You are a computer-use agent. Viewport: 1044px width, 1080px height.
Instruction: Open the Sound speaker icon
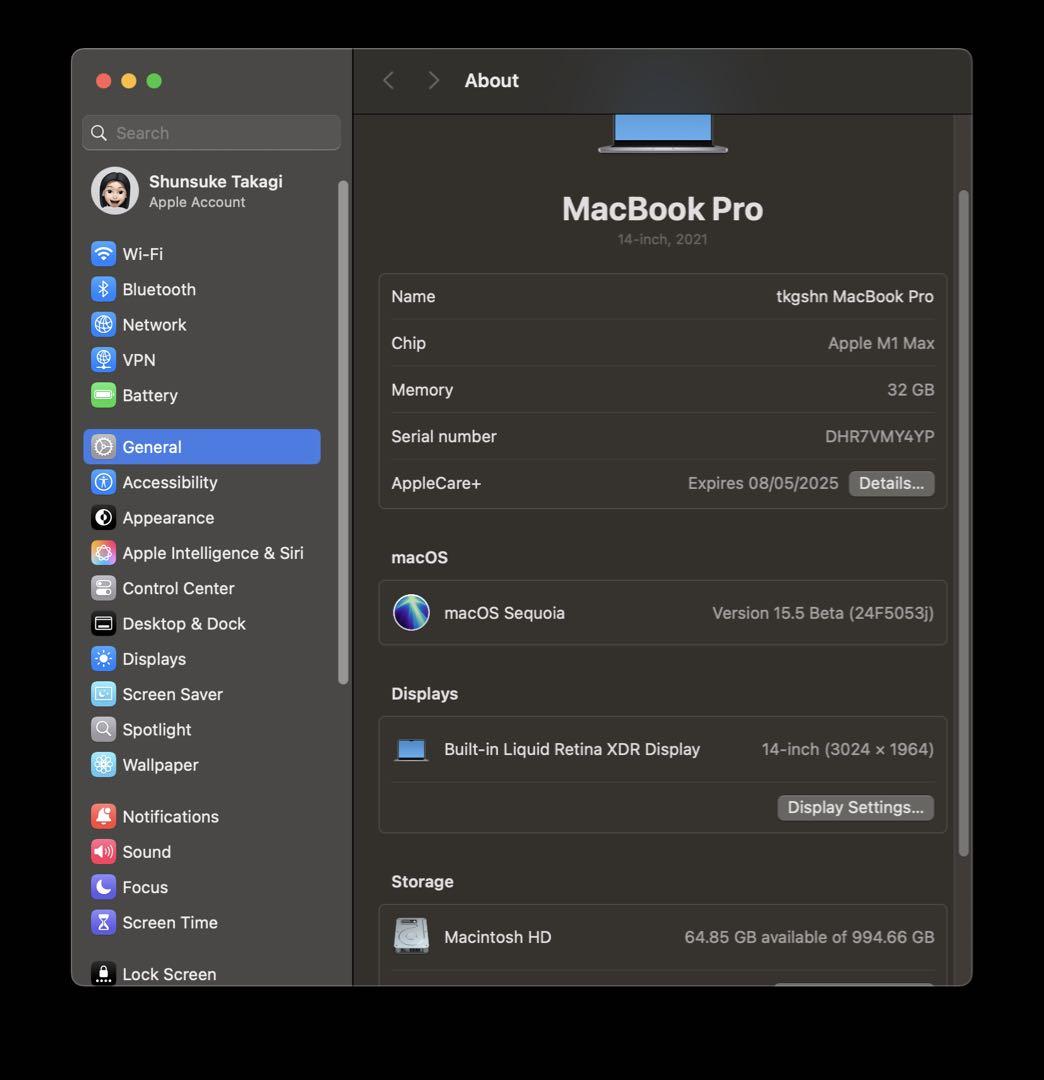pos(103,852)
